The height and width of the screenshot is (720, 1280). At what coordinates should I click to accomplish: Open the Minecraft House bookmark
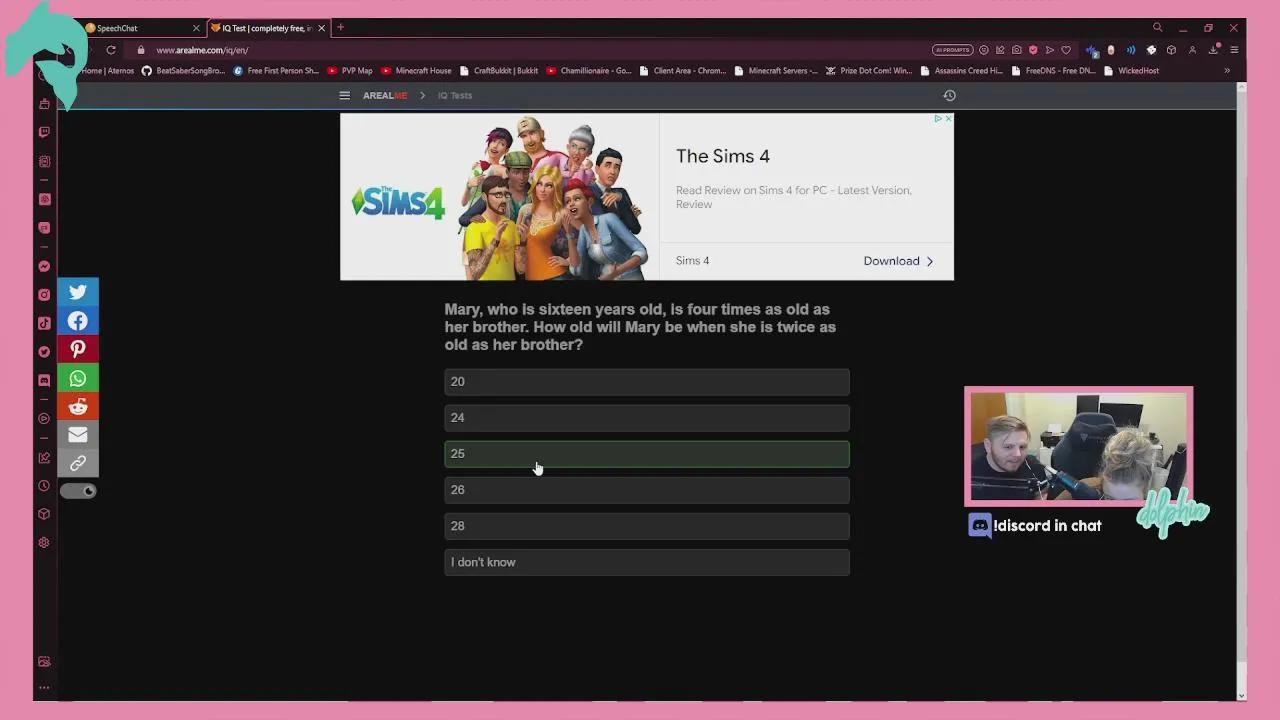416,71
